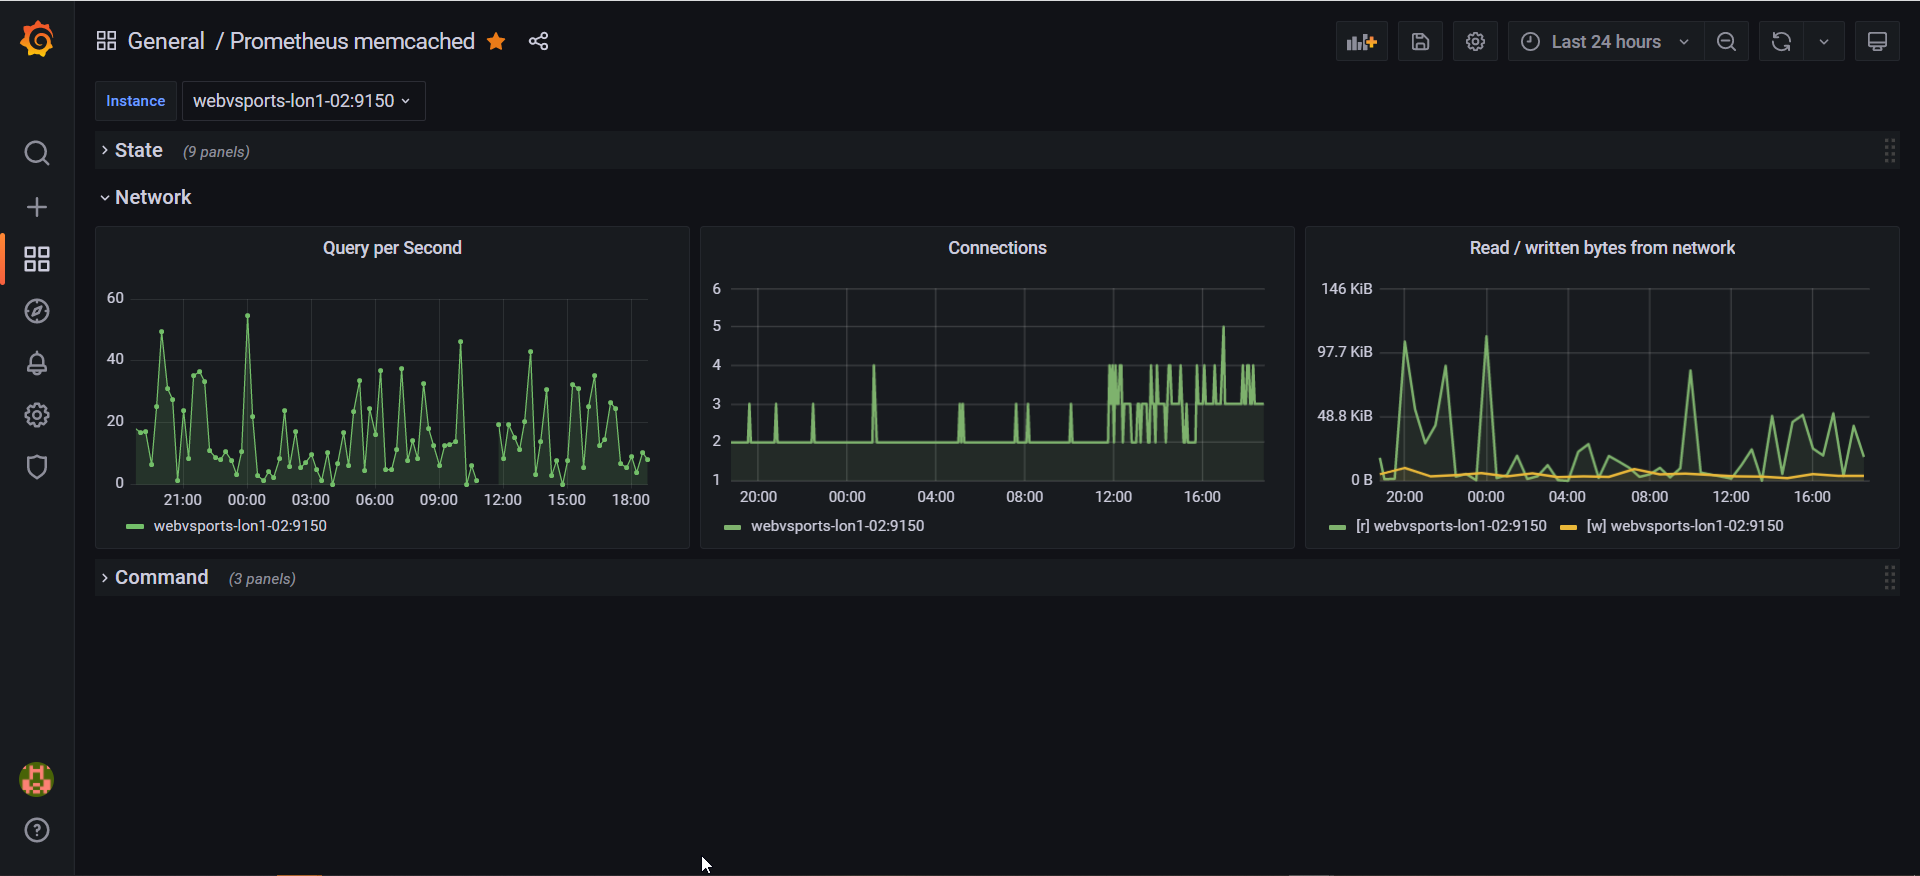Open the search dashboards icon
This screenshot has height=876, width=1920.
pyautogui.click(x=37, y=153)
